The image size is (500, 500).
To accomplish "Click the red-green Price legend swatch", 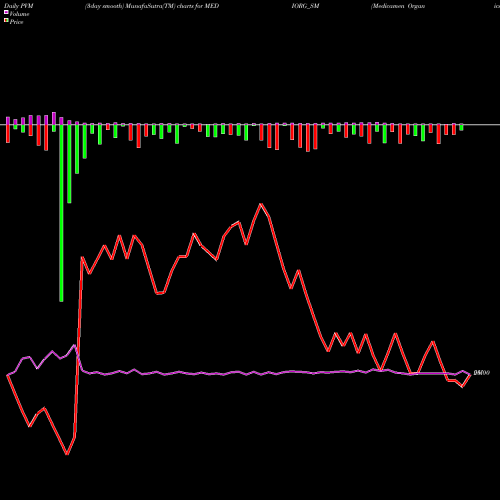I will pyautogui.click(x=6, y=21).
